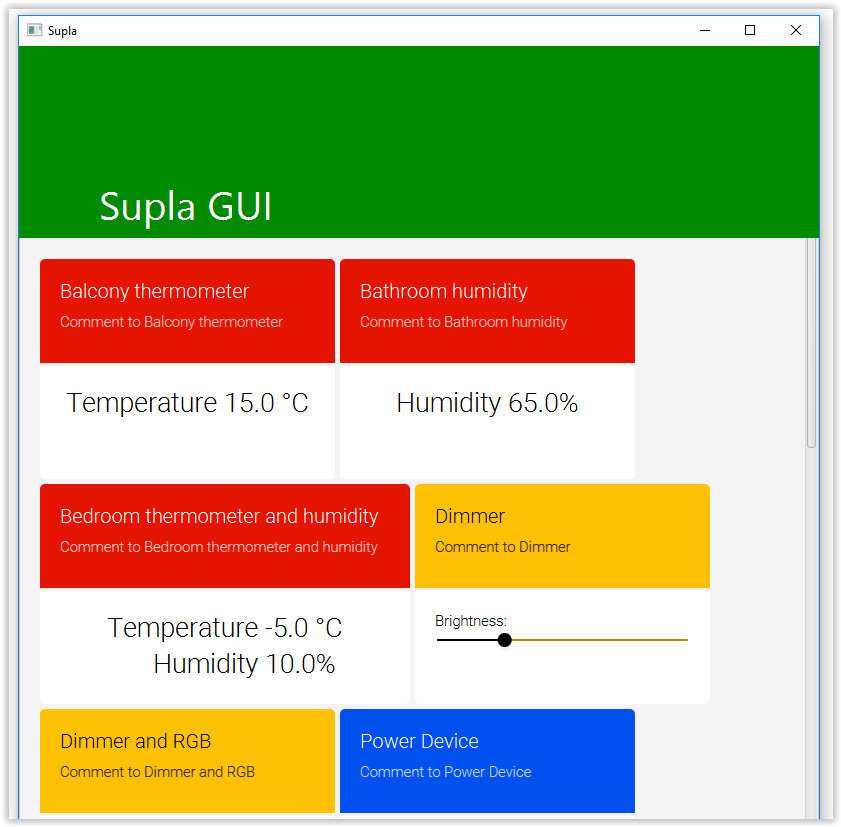
Task: Select the Power Device card title
Action: (419, 741)
